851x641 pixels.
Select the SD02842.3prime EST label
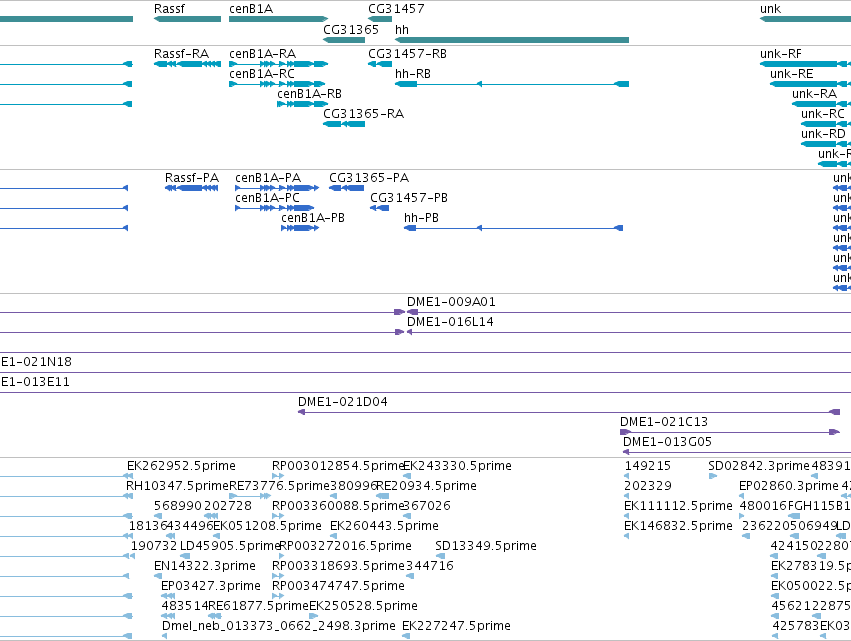[x=759, y=466]
